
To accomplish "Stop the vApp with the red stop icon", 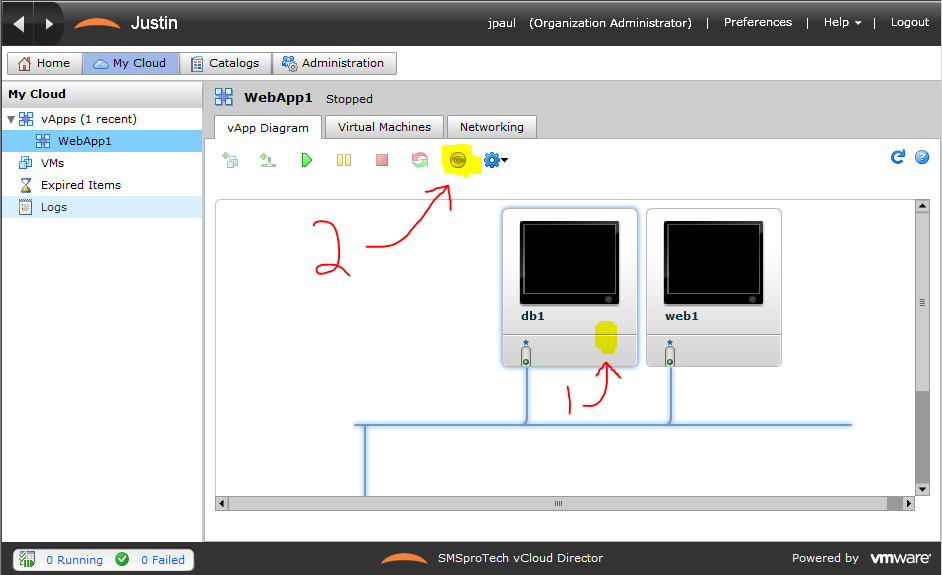I will (381, 160).
